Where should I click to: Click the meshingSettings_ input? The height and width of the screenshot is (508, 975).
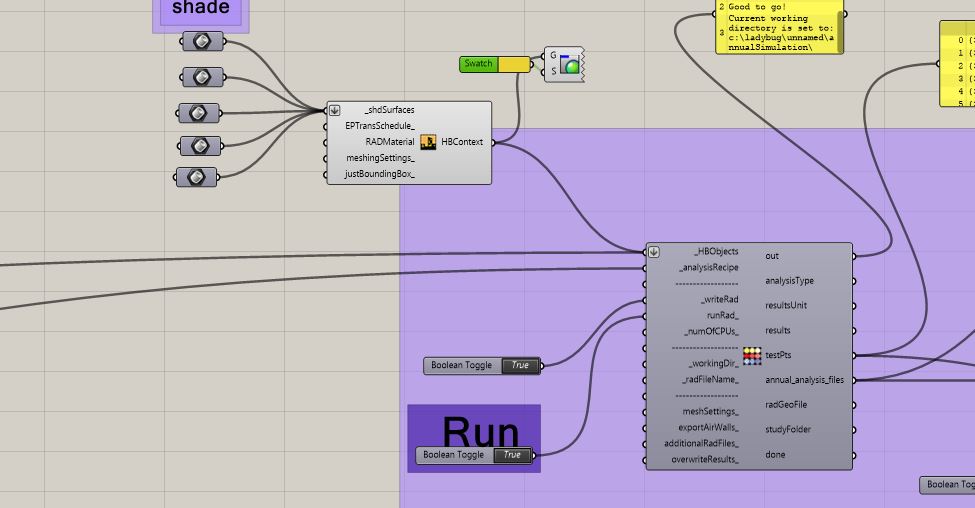pos(381,159)
